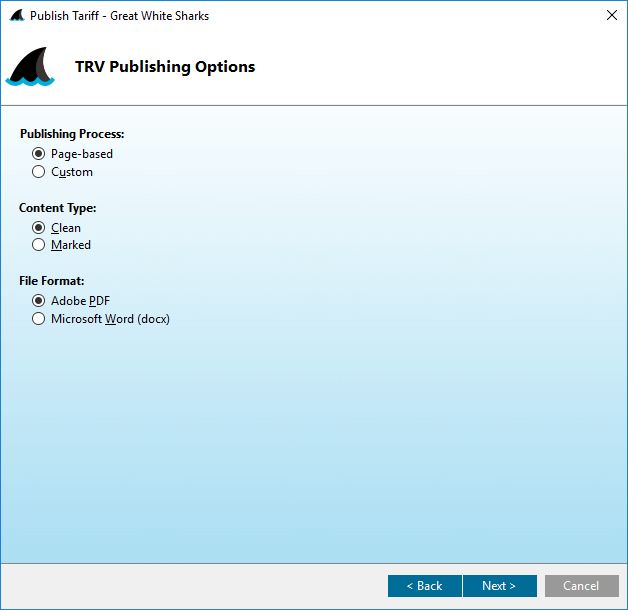Image resolution: width=628 pixels, height=610 pixels.
Task: Set content type to Clean
Action: point(39,228)
